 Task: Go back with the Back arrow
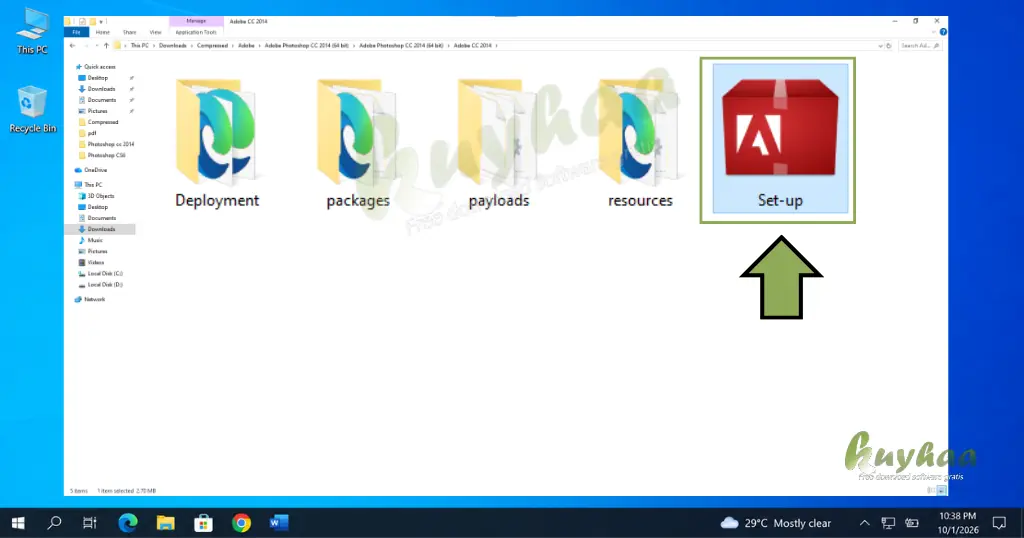[72, 46]
